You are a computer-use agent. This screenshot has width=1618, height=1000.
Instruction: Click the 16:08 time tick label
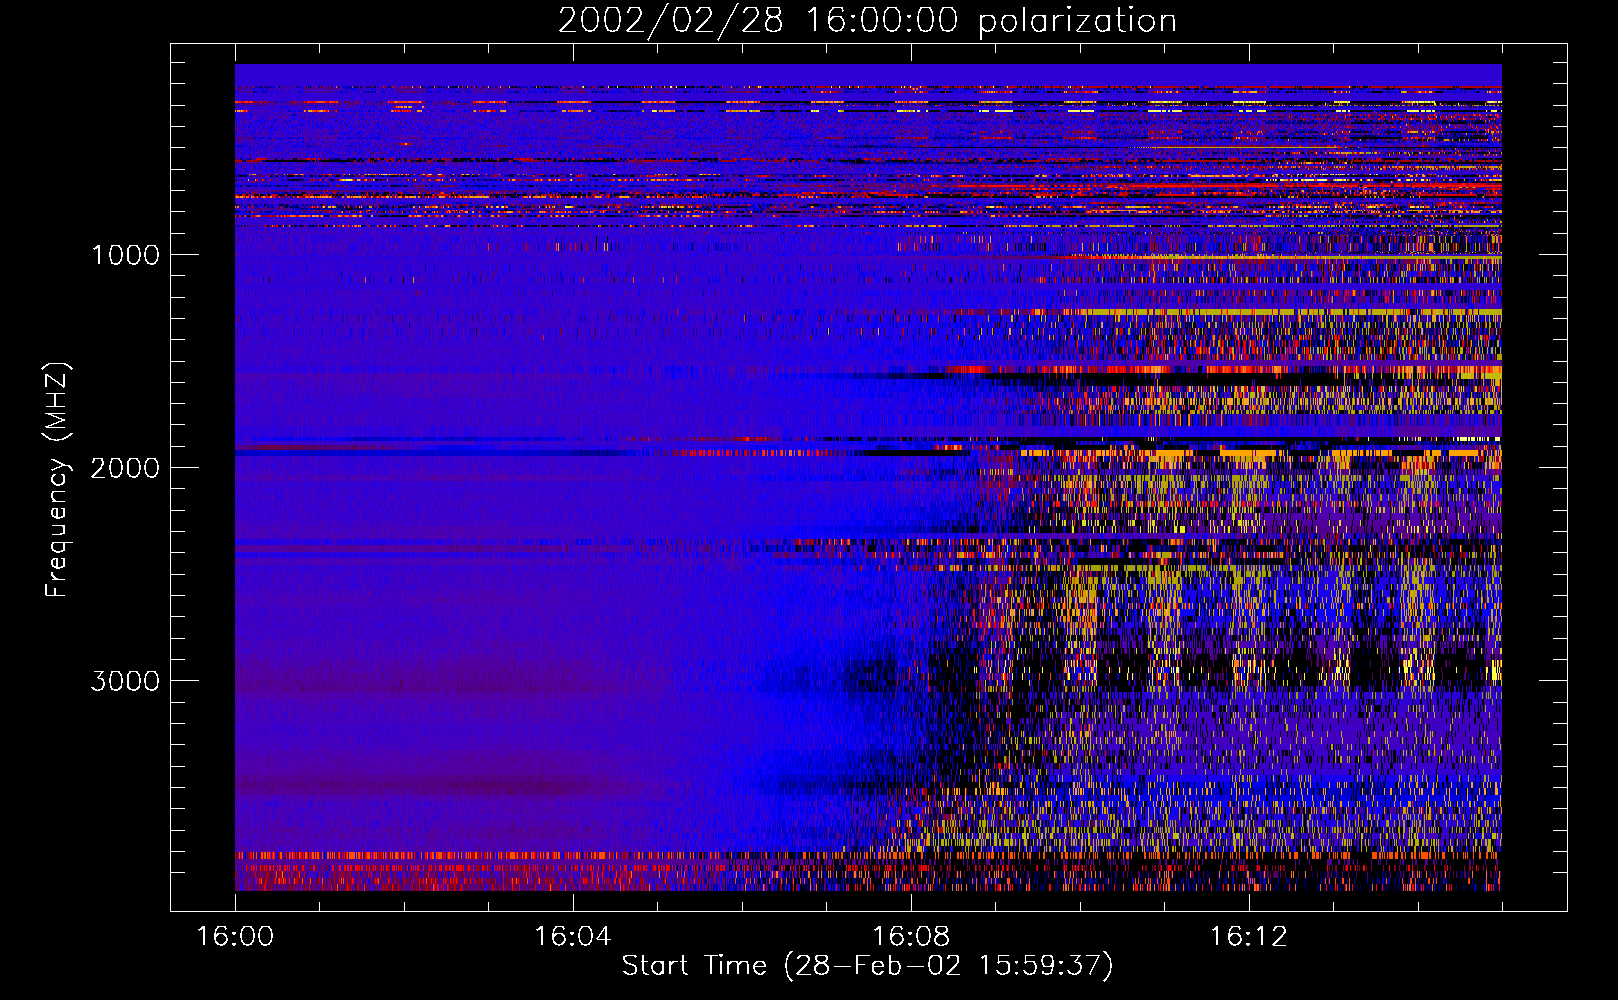pyautogui.click(x=911, y=936)
